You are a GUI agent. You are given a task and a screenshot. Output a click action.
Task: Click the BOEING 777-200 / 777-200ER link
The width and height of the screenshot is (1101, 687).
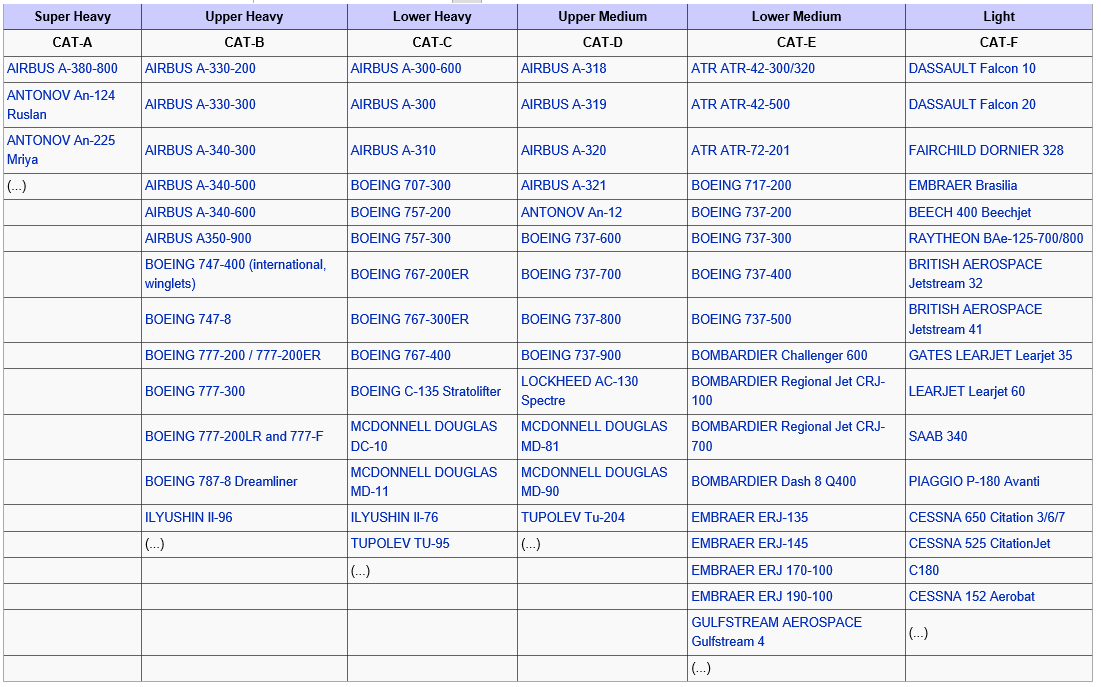pos(233,355)
